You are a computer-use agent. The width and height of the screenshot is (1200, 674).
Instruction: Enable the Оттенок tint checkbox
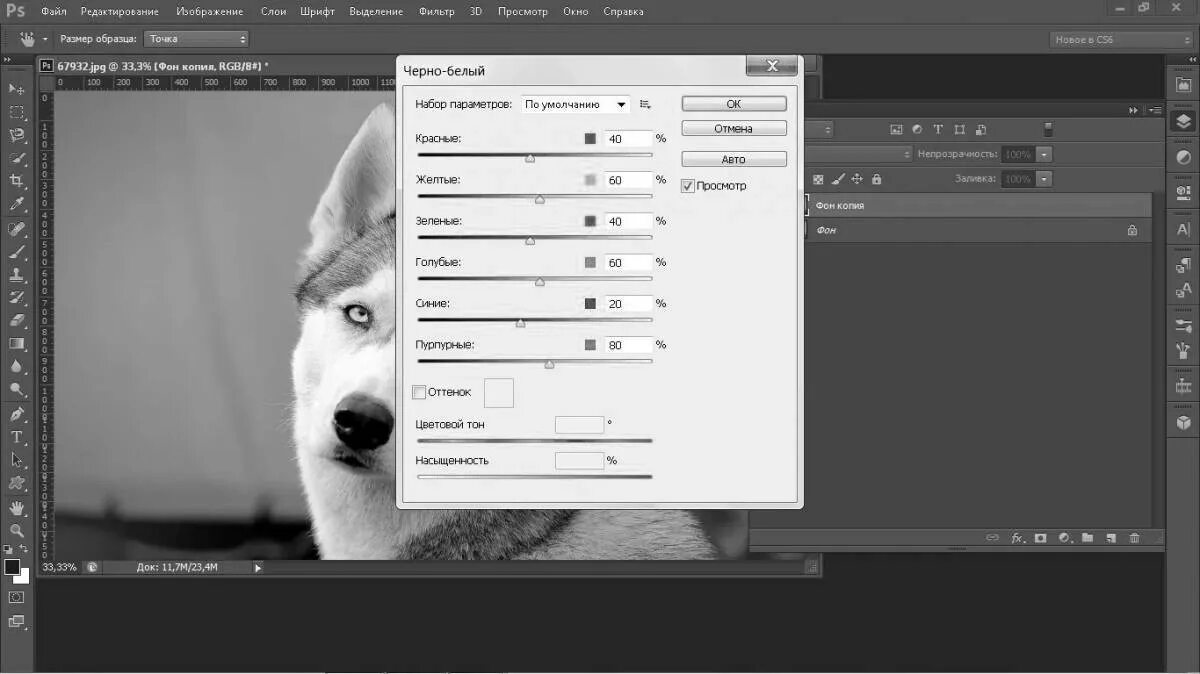click(x=419, y=392)
